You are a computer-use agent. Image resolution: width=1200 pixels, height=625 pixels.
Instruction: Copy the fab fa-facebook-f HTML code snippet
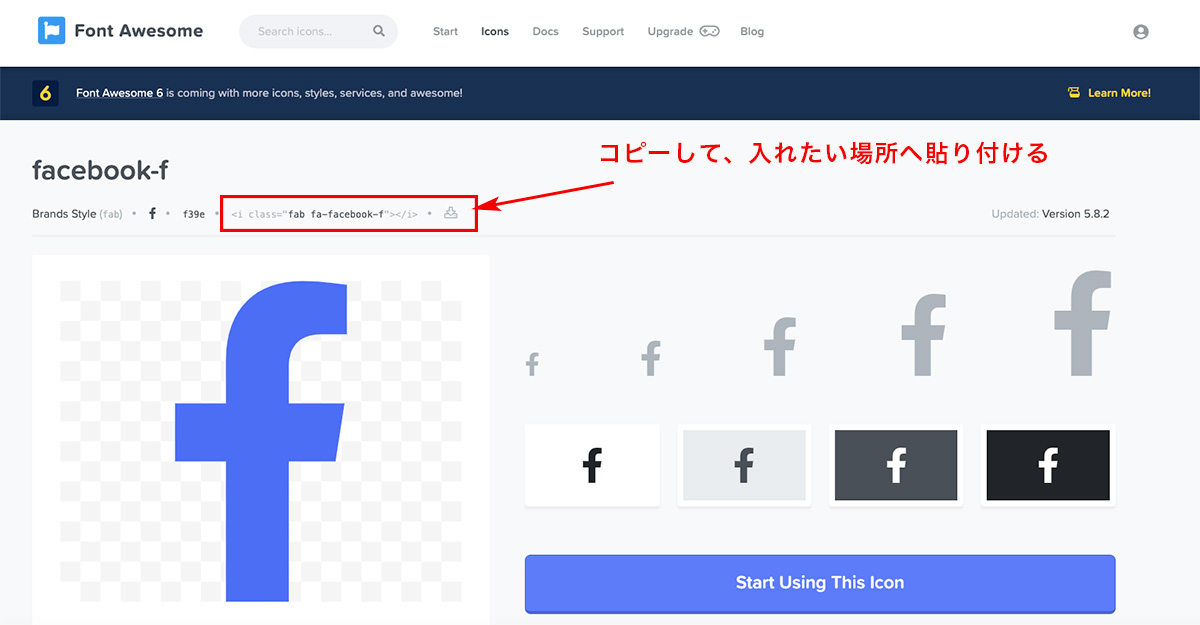pyautogui.click(x=324, y=214)
